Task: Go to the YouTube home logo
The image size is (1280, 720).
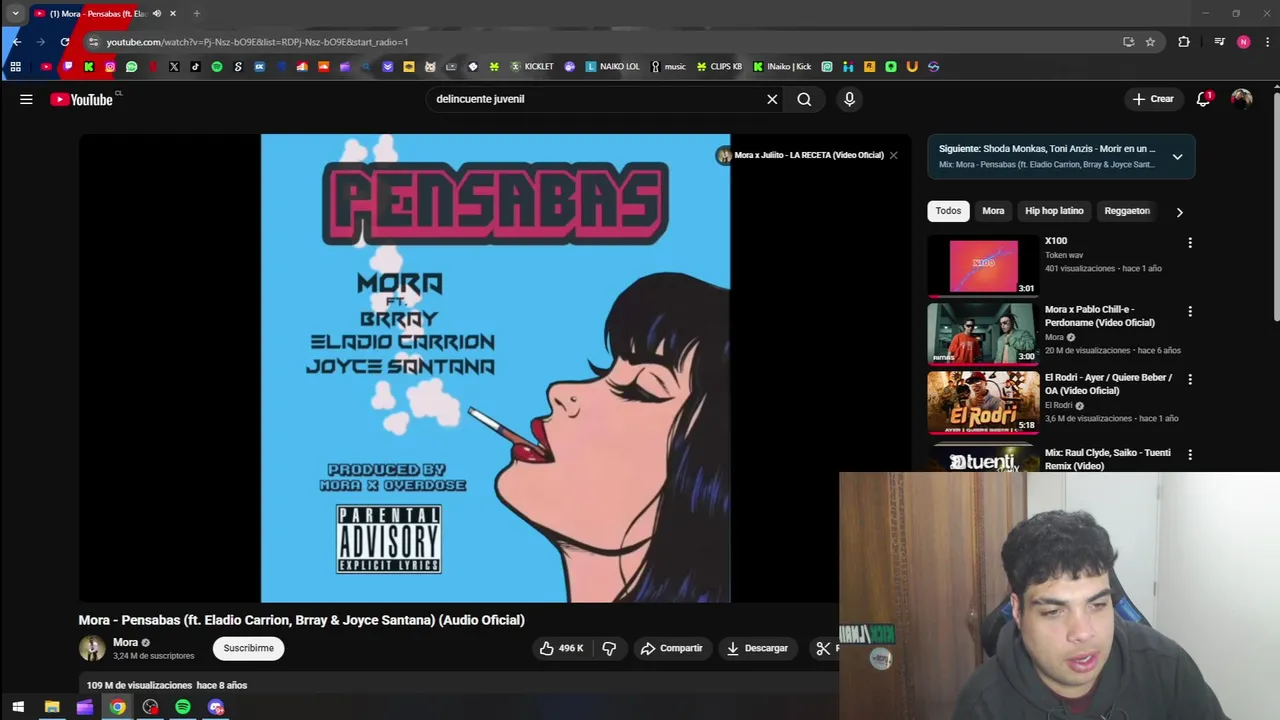Action: point(82,99)
